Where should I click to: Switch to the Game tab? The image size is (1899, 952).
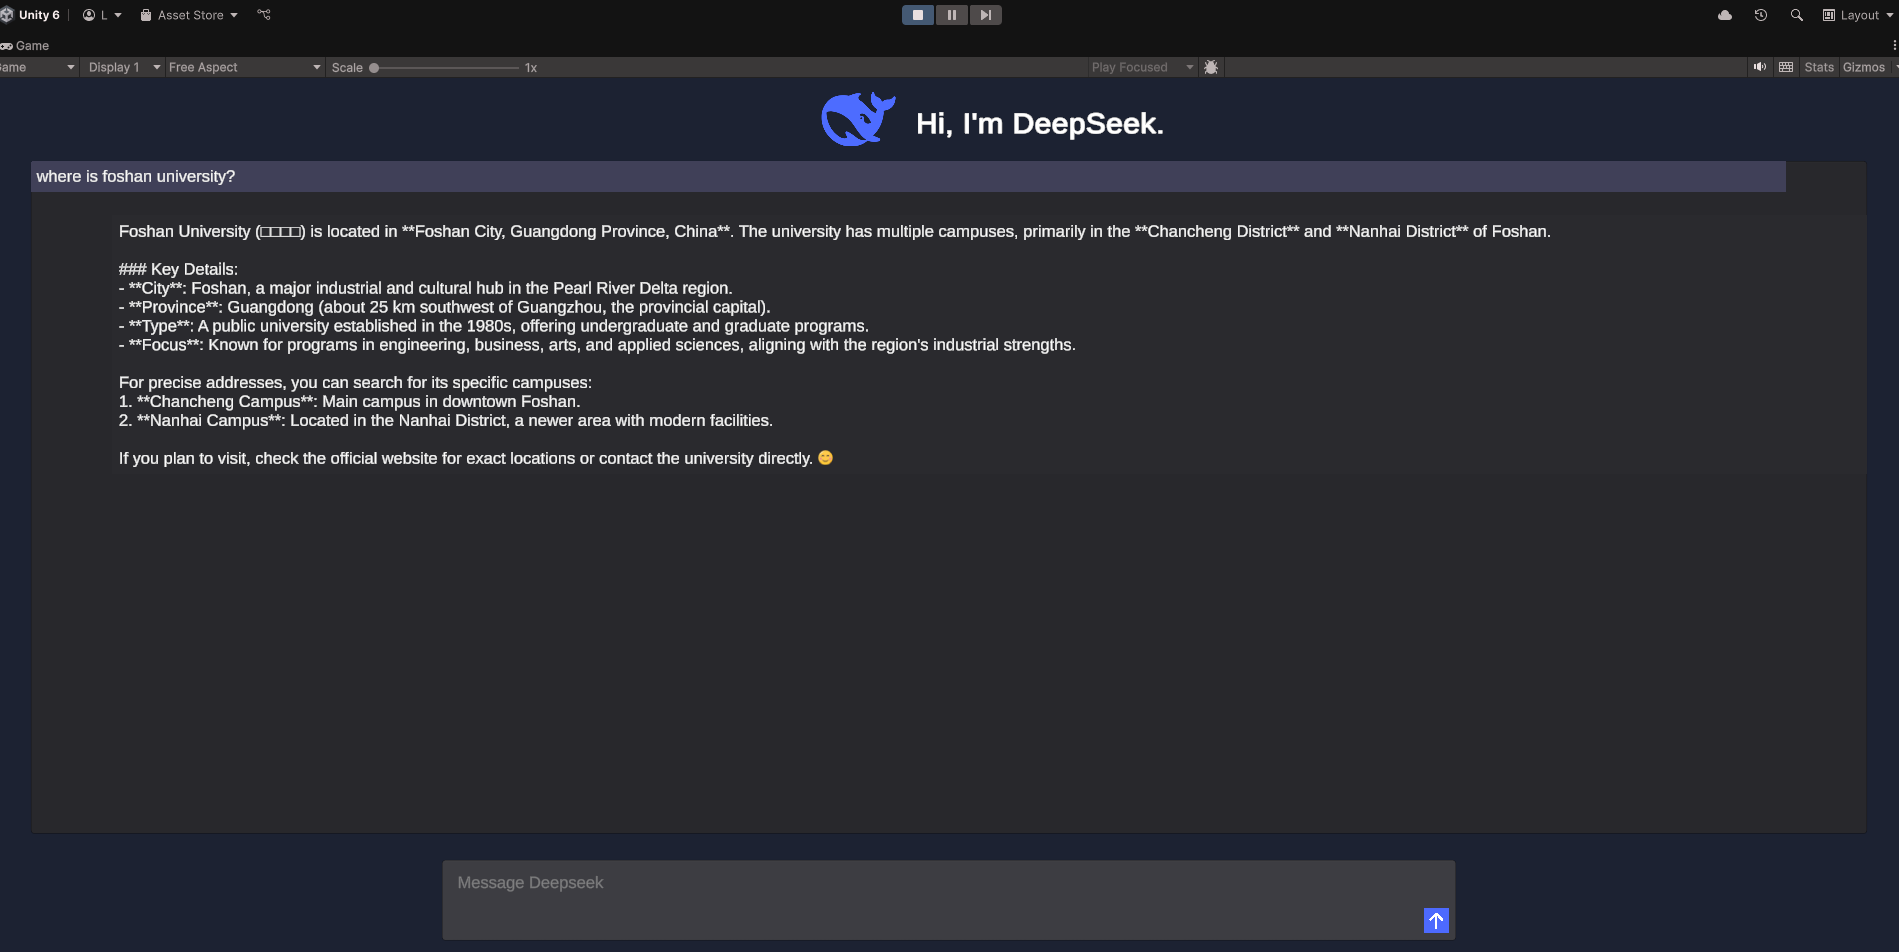coord(25,46)
